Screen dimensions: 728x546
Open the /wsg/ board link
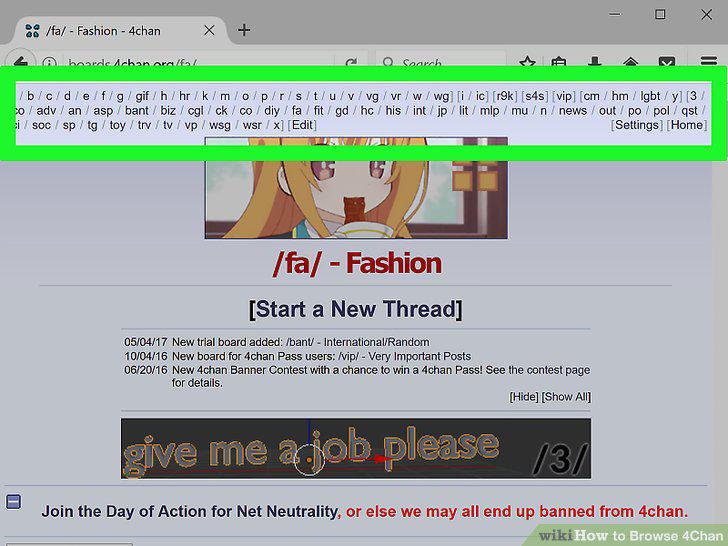(220, 125)
